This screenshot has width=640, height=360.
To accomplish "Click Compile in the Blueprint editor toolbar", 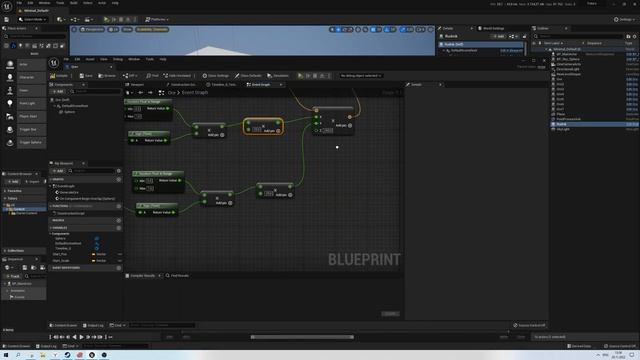I will (x=60, y=76).
